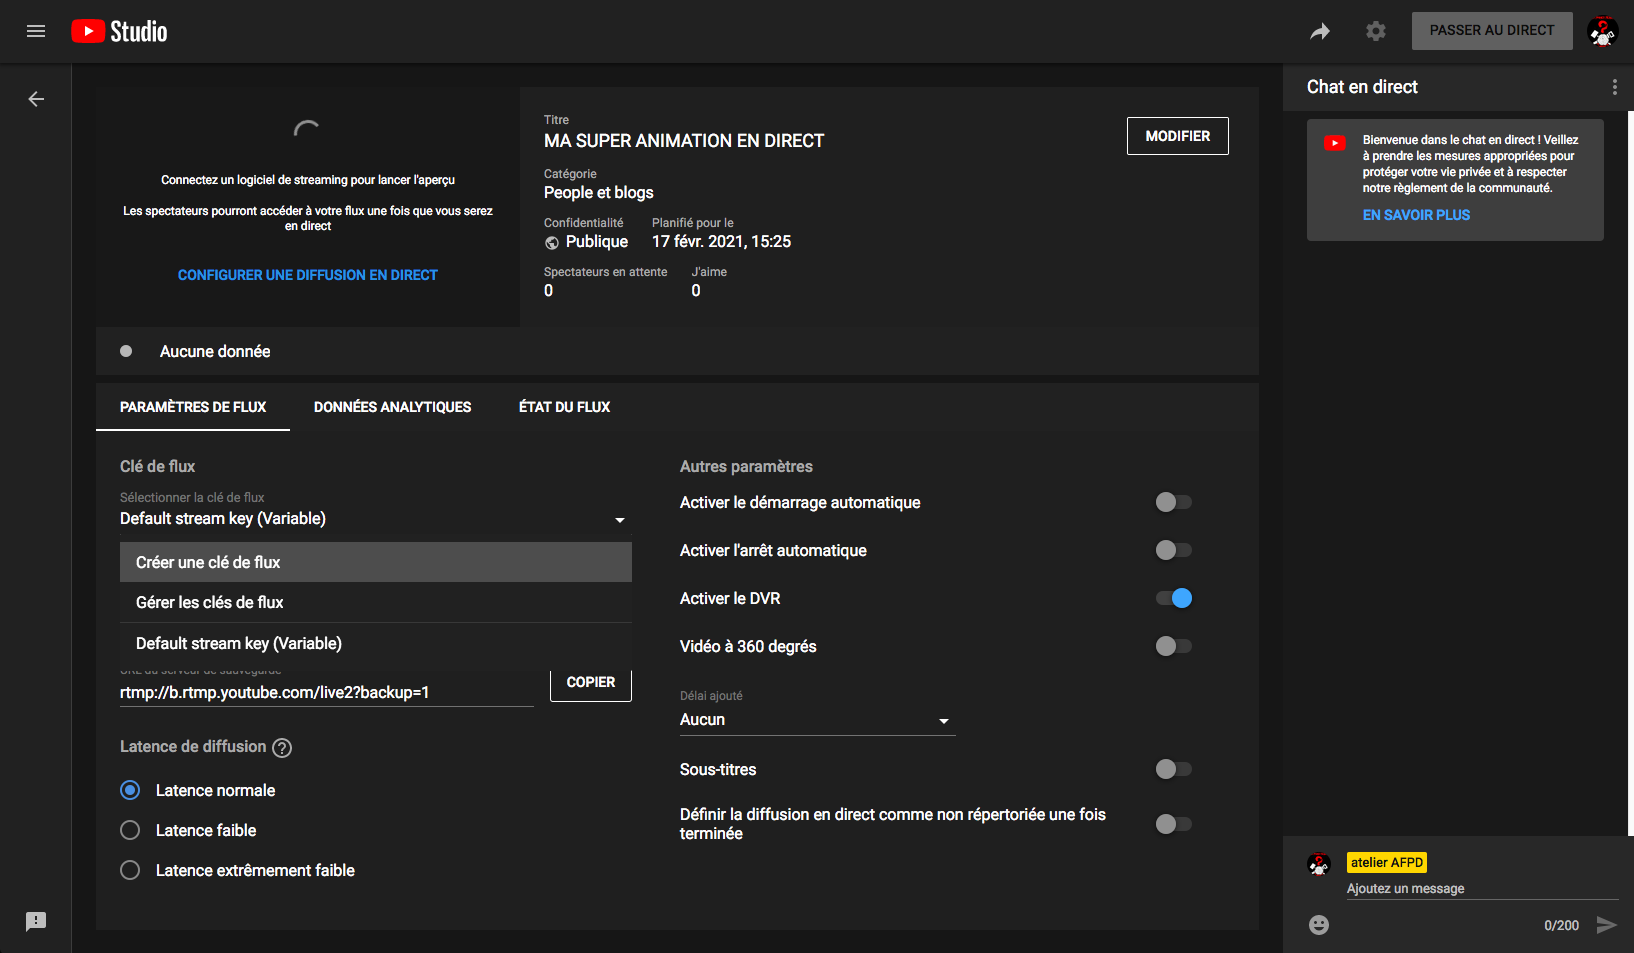Image resolution: width=1634 pixels, height=953 pixels.
Task: Switch to the État du flux tab
Action: pyautogui.click(x=564, y=407)
